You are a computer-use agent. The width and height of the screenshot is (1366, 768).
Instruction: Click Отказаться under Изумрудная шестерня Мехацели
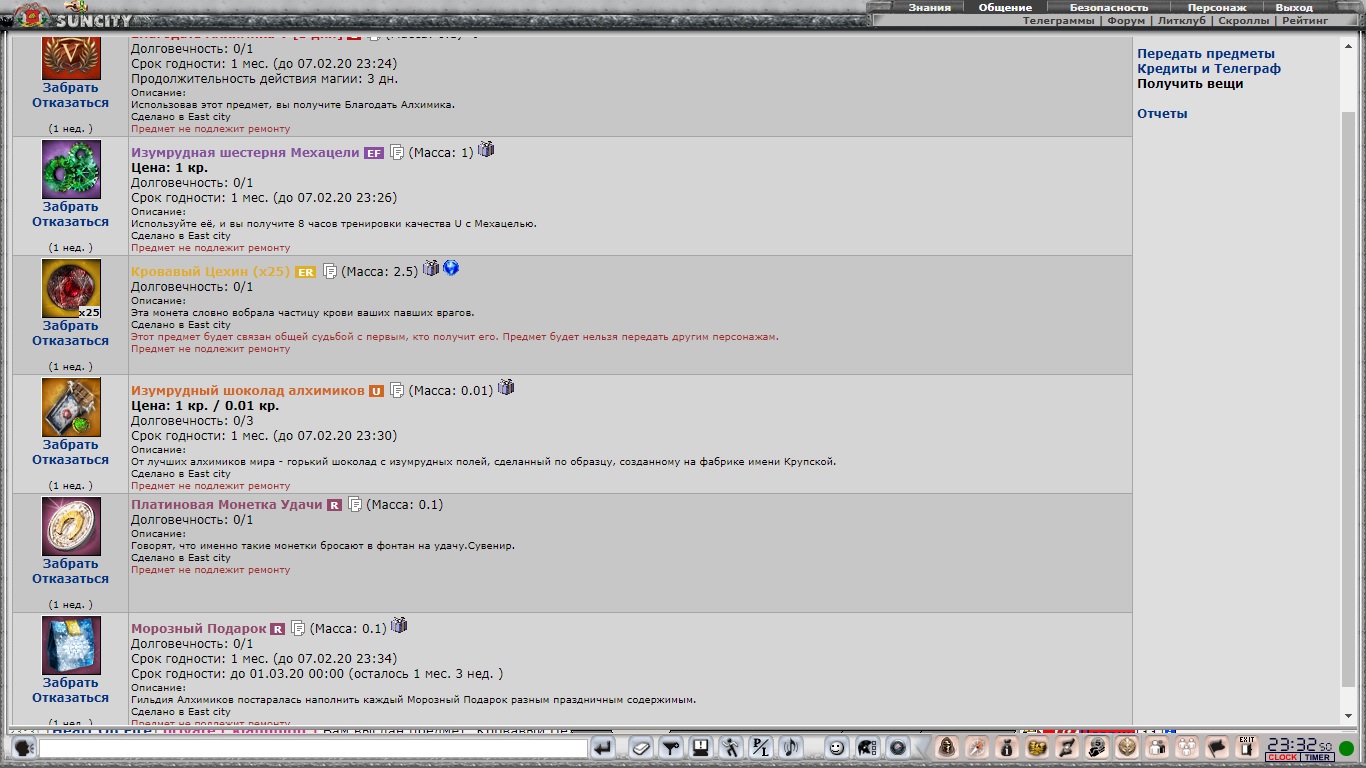70,222
